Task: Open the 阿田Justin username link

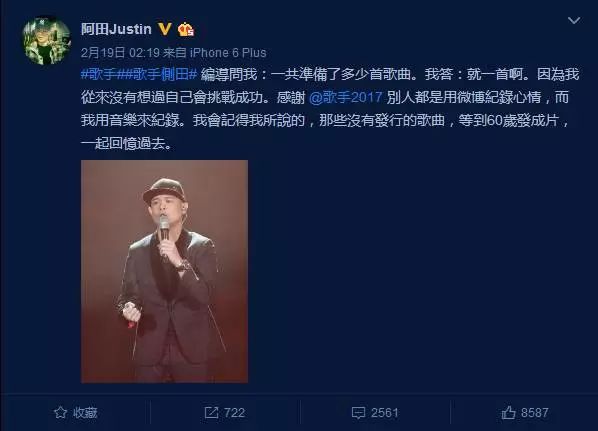Action: (116, 29)
